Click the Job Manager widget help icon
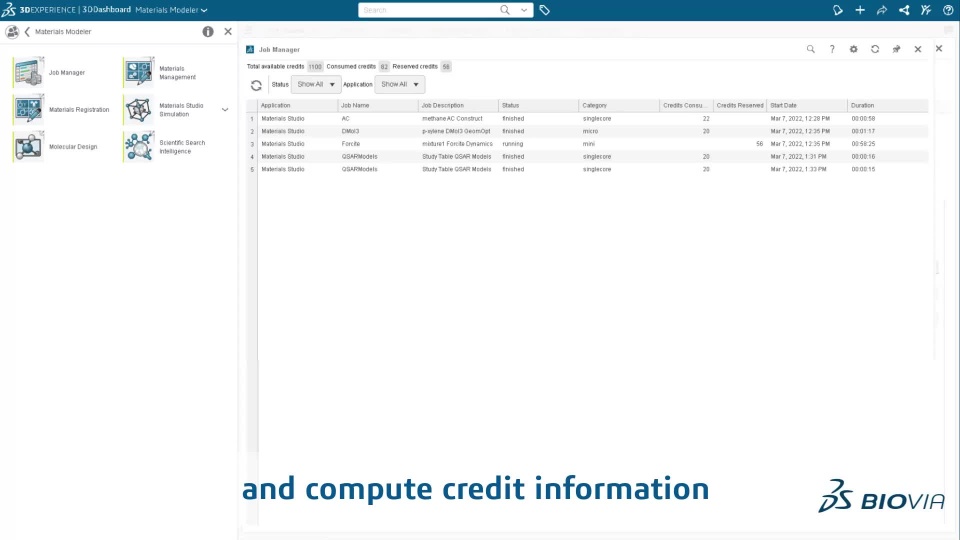This screenshot has height=540, width=960. [x=832, y=49]
